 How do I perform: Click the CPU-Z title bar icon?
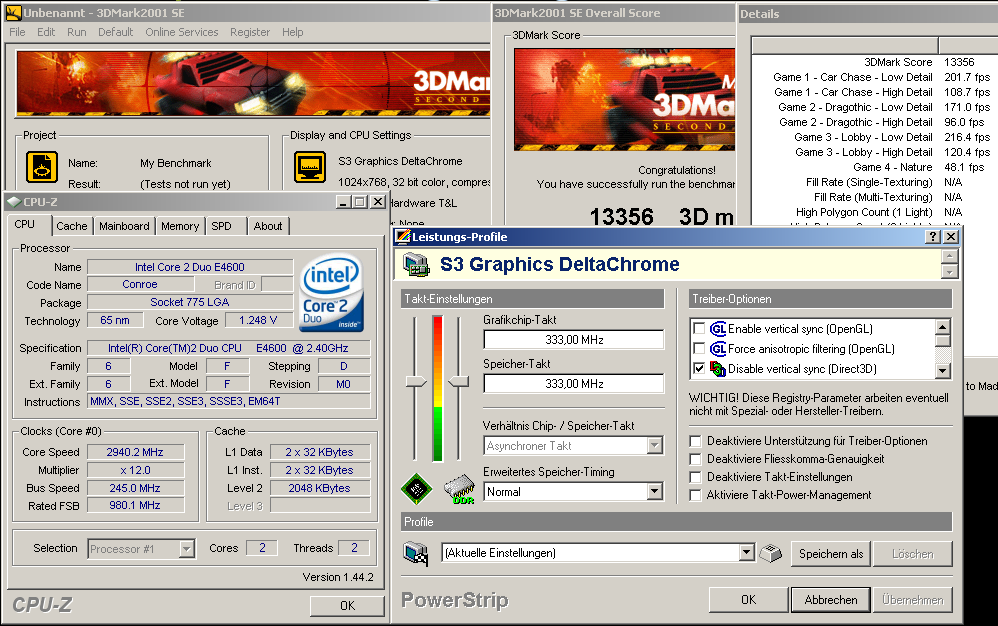pos(13,202)
